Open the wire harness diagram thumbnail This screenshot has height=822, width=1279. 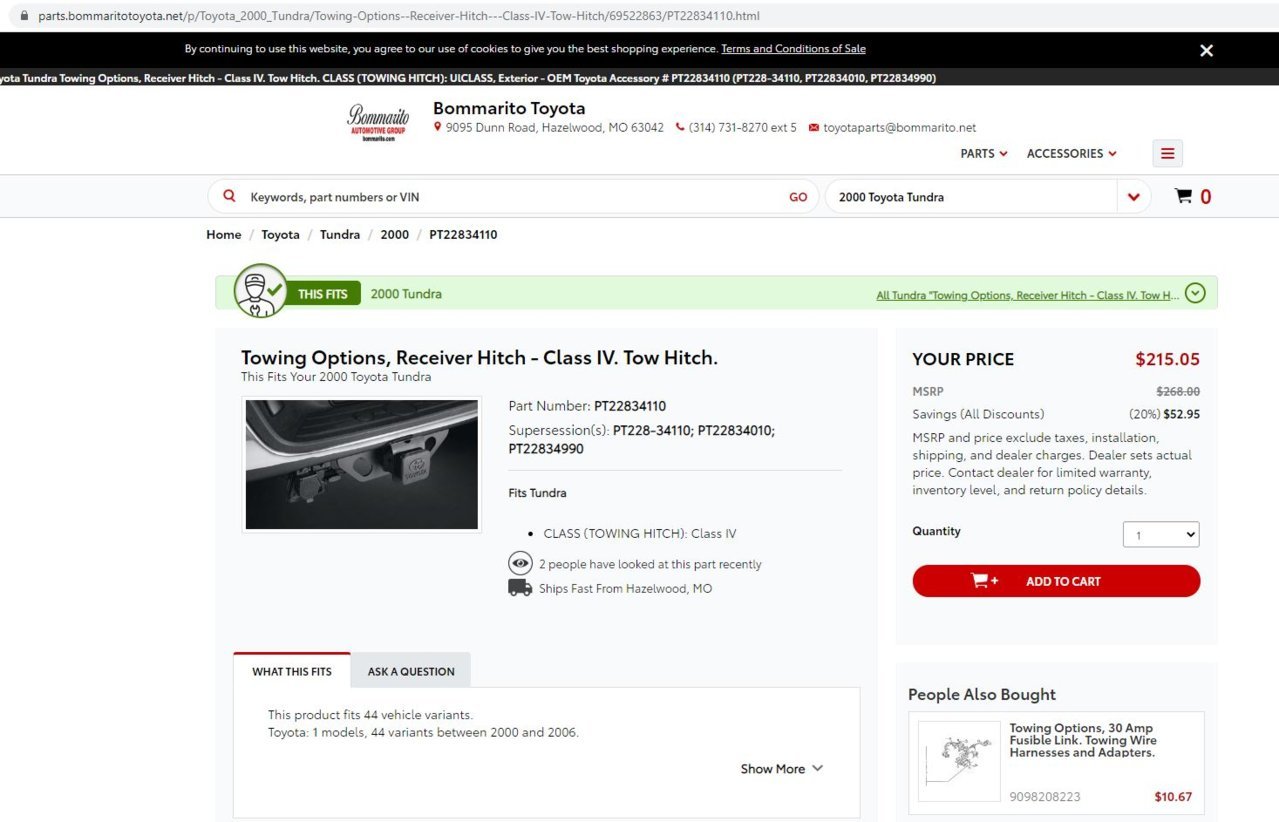[x=959, y=762]
